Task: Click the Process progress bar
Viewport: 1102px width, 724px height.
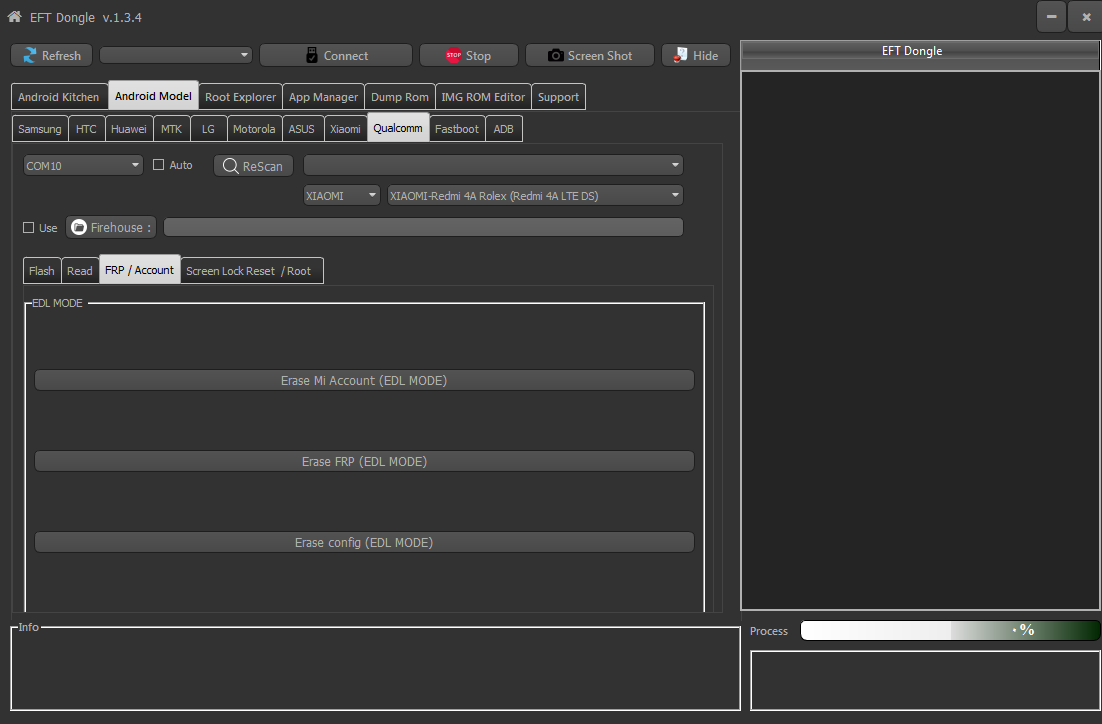Action: [950, 630]
